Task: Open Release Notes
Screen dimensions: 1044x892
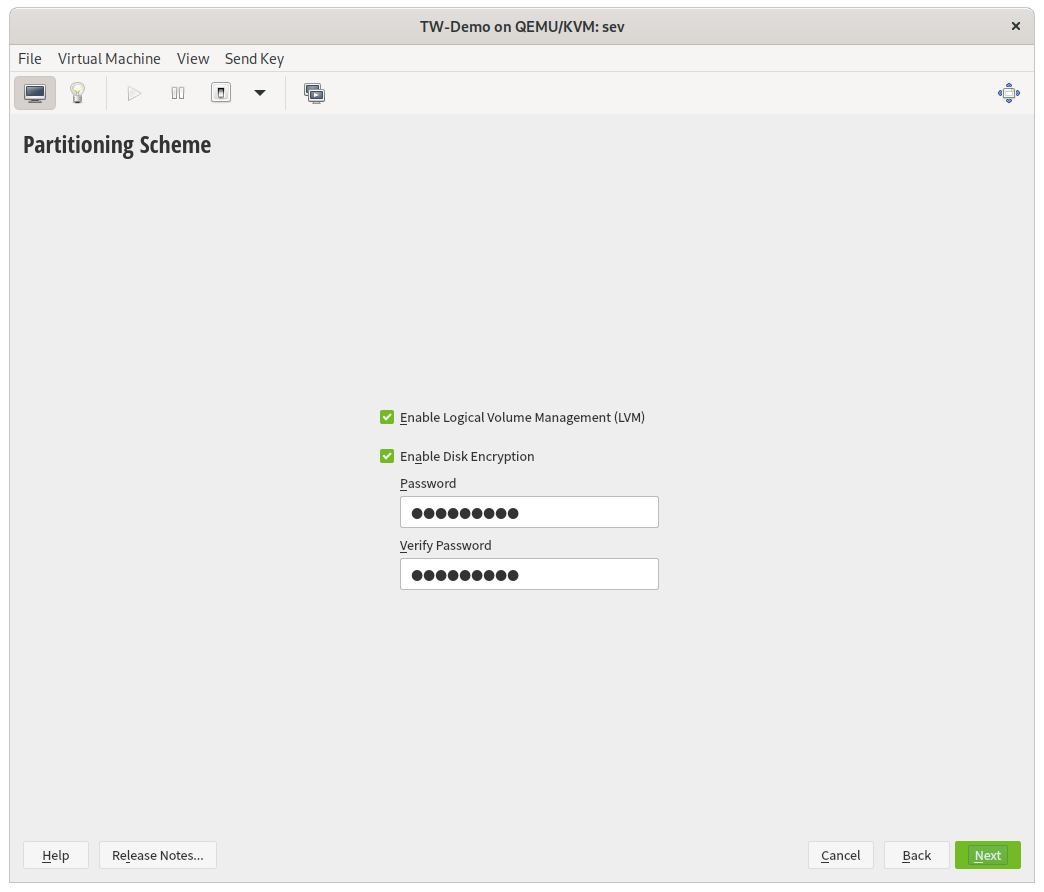Action: pyautogui.click(x=158, y=855)
